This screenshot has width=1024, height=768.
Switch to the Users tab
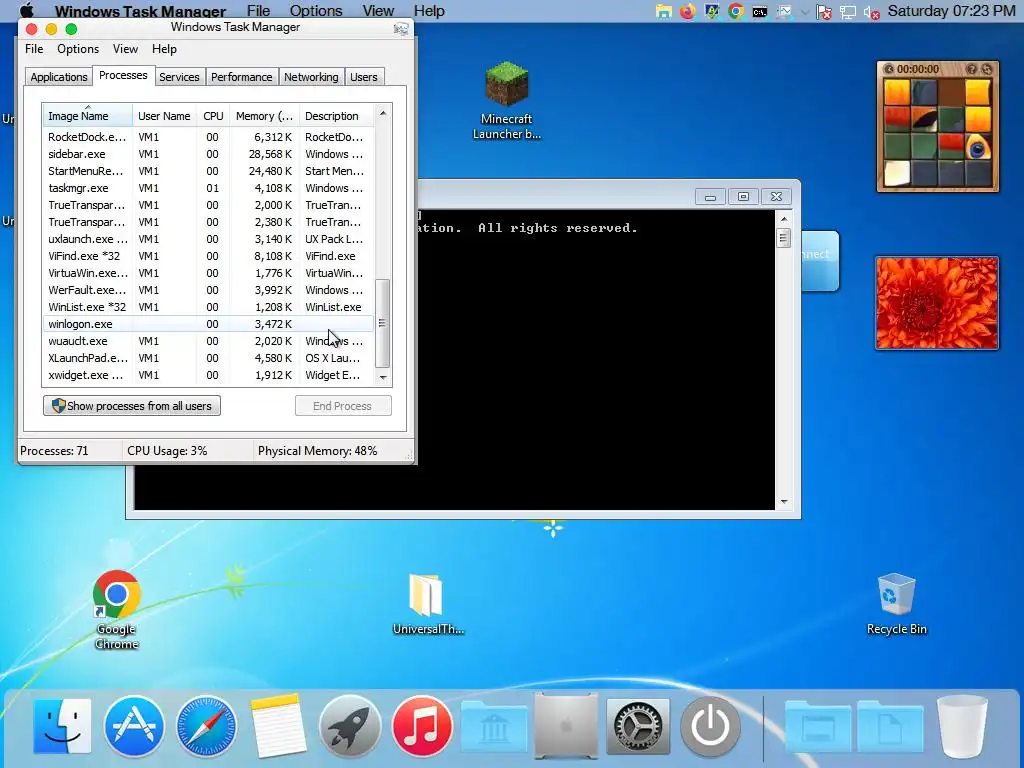(x=364, y=77)
